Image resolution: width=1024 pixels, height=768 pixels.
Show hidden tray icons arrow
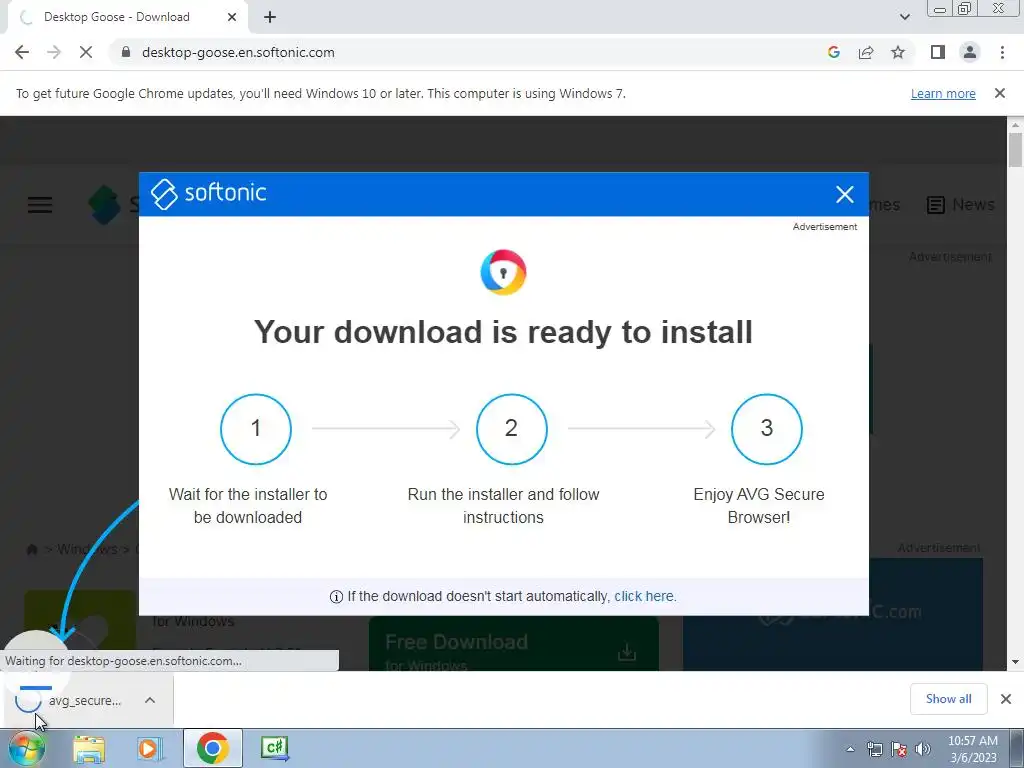(850, 750)
